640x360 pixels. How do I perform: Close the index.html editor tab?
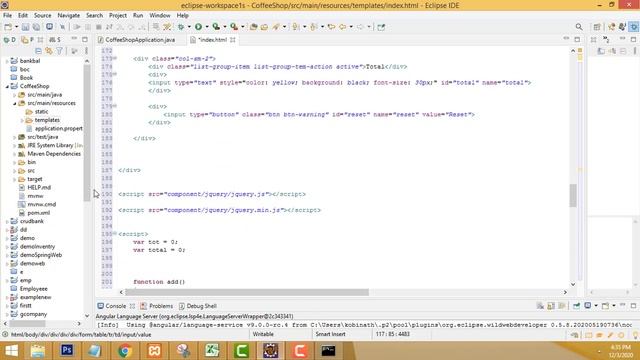tap(233, 40)
